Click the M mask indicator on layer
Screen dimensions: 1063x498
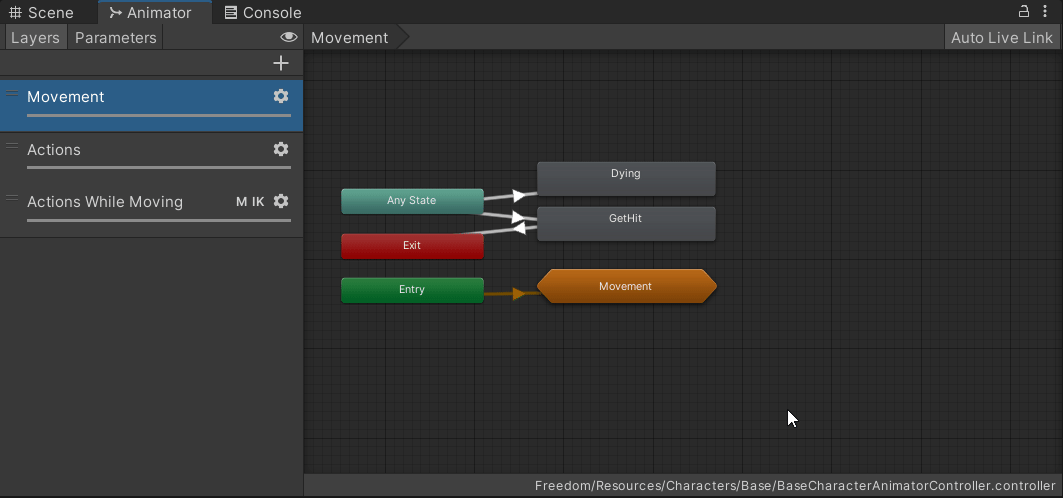click(241, 202)
